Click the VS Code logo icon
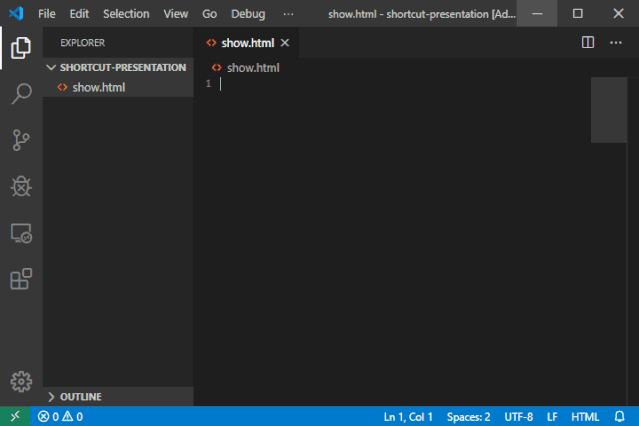 (16, 13)
